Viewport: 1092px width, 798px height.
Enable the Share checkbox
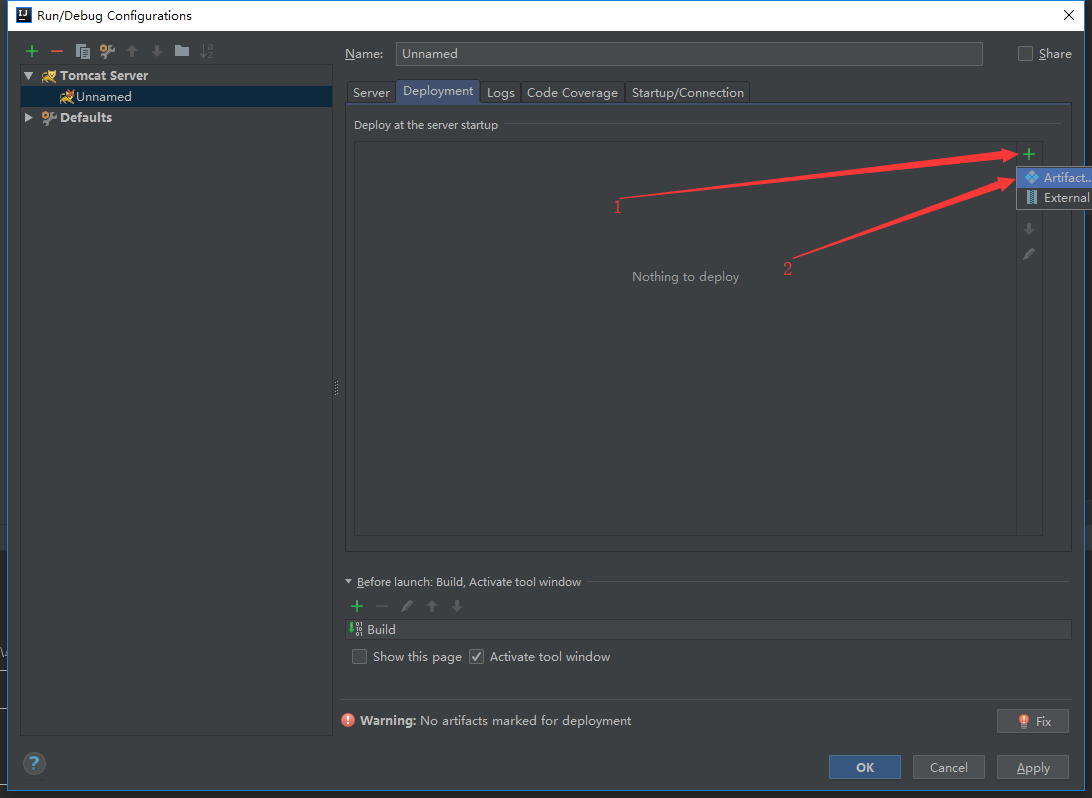pyautogui.click(x=1025, y=54)
